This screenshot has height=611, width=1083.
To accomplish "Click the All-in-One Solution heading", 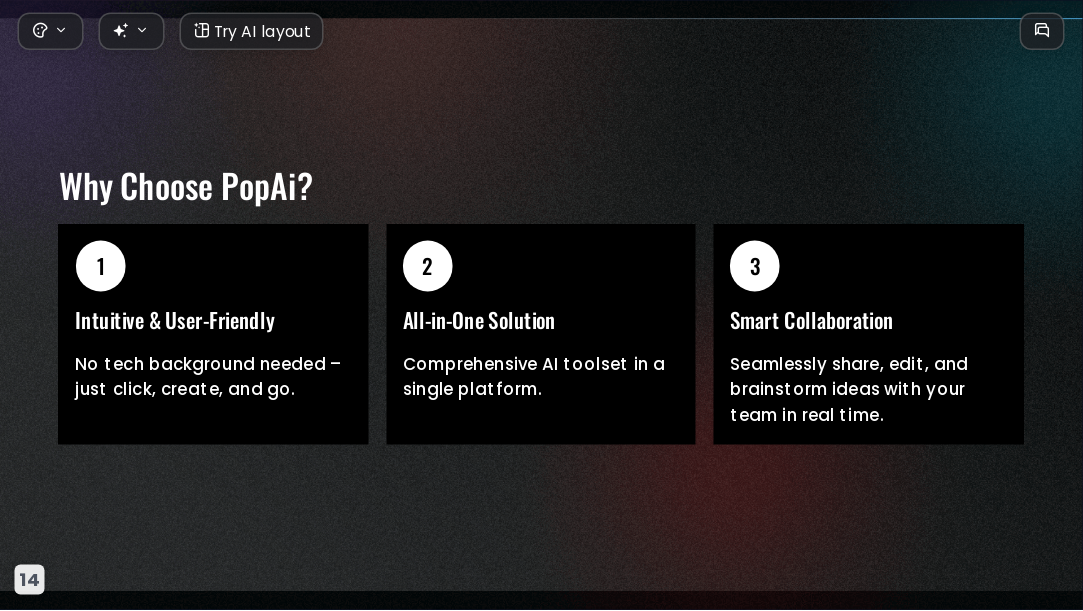I will [479, 321].
